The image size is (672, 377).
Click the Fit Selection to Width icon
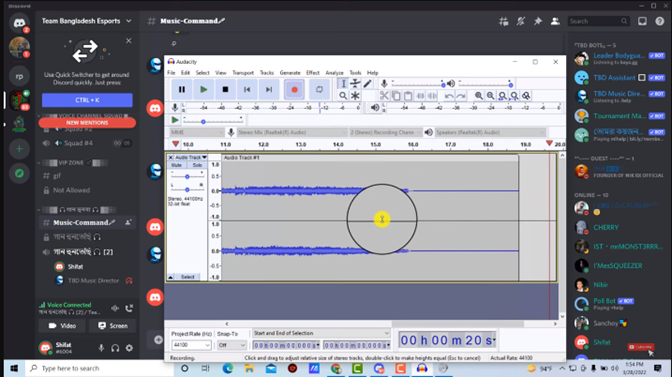click(x=502, y=96)
